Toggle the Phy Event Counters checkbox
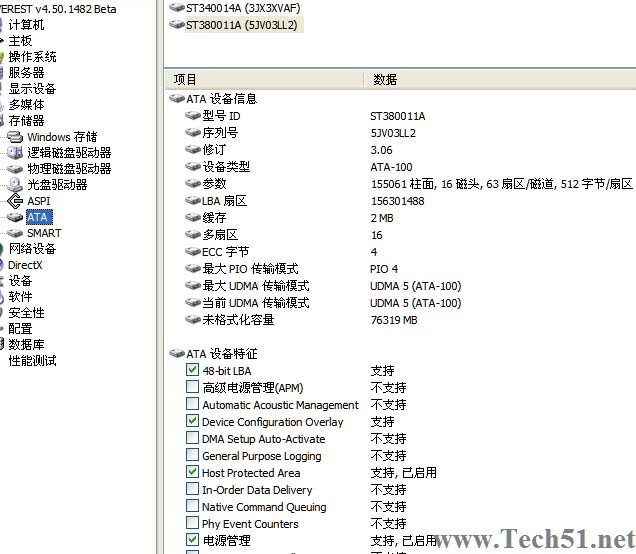Image resolution: width=636 pixels, height=554 pixels. coord(192,523)
